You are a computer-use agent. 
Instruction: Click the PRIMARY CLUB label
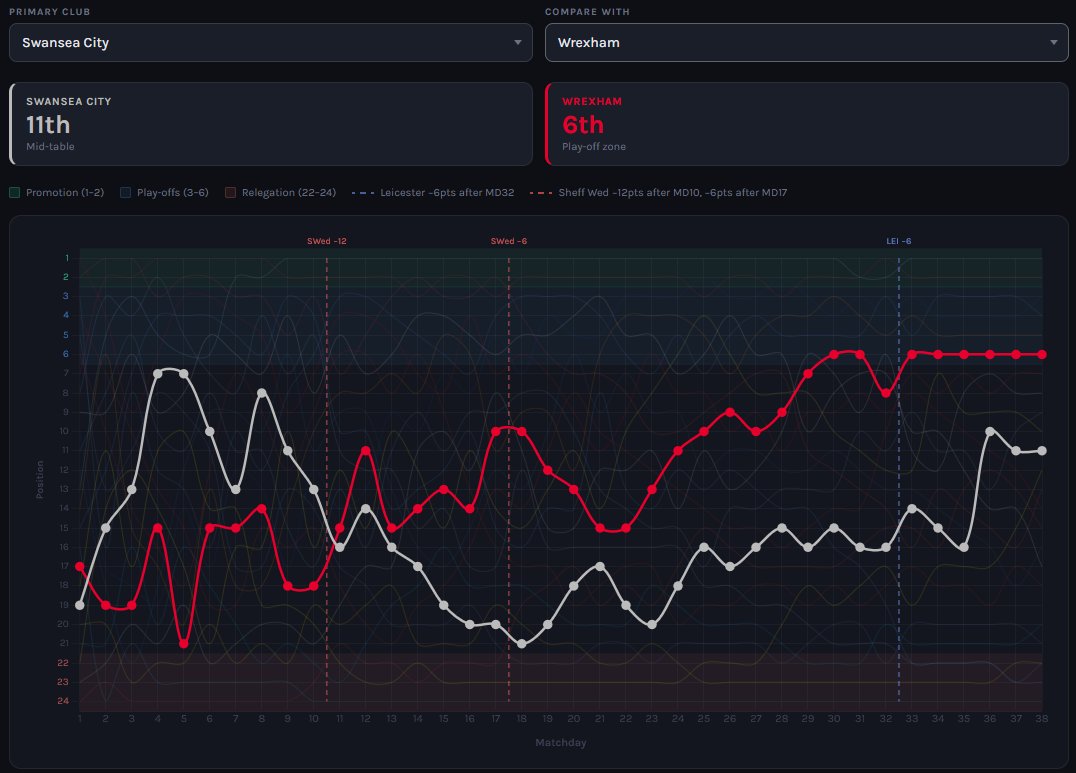(49, 12)
